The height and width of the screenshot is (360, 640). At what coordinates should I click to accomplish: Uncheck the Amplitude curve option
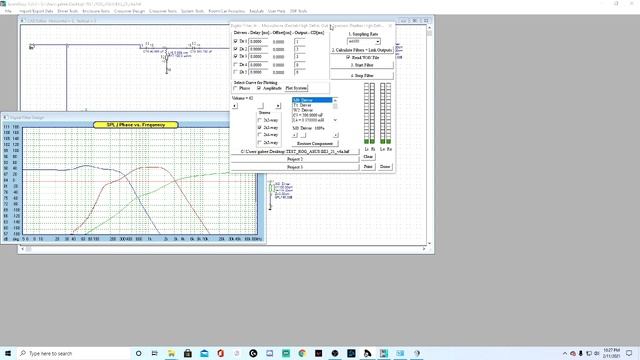[x=259, y=88]
